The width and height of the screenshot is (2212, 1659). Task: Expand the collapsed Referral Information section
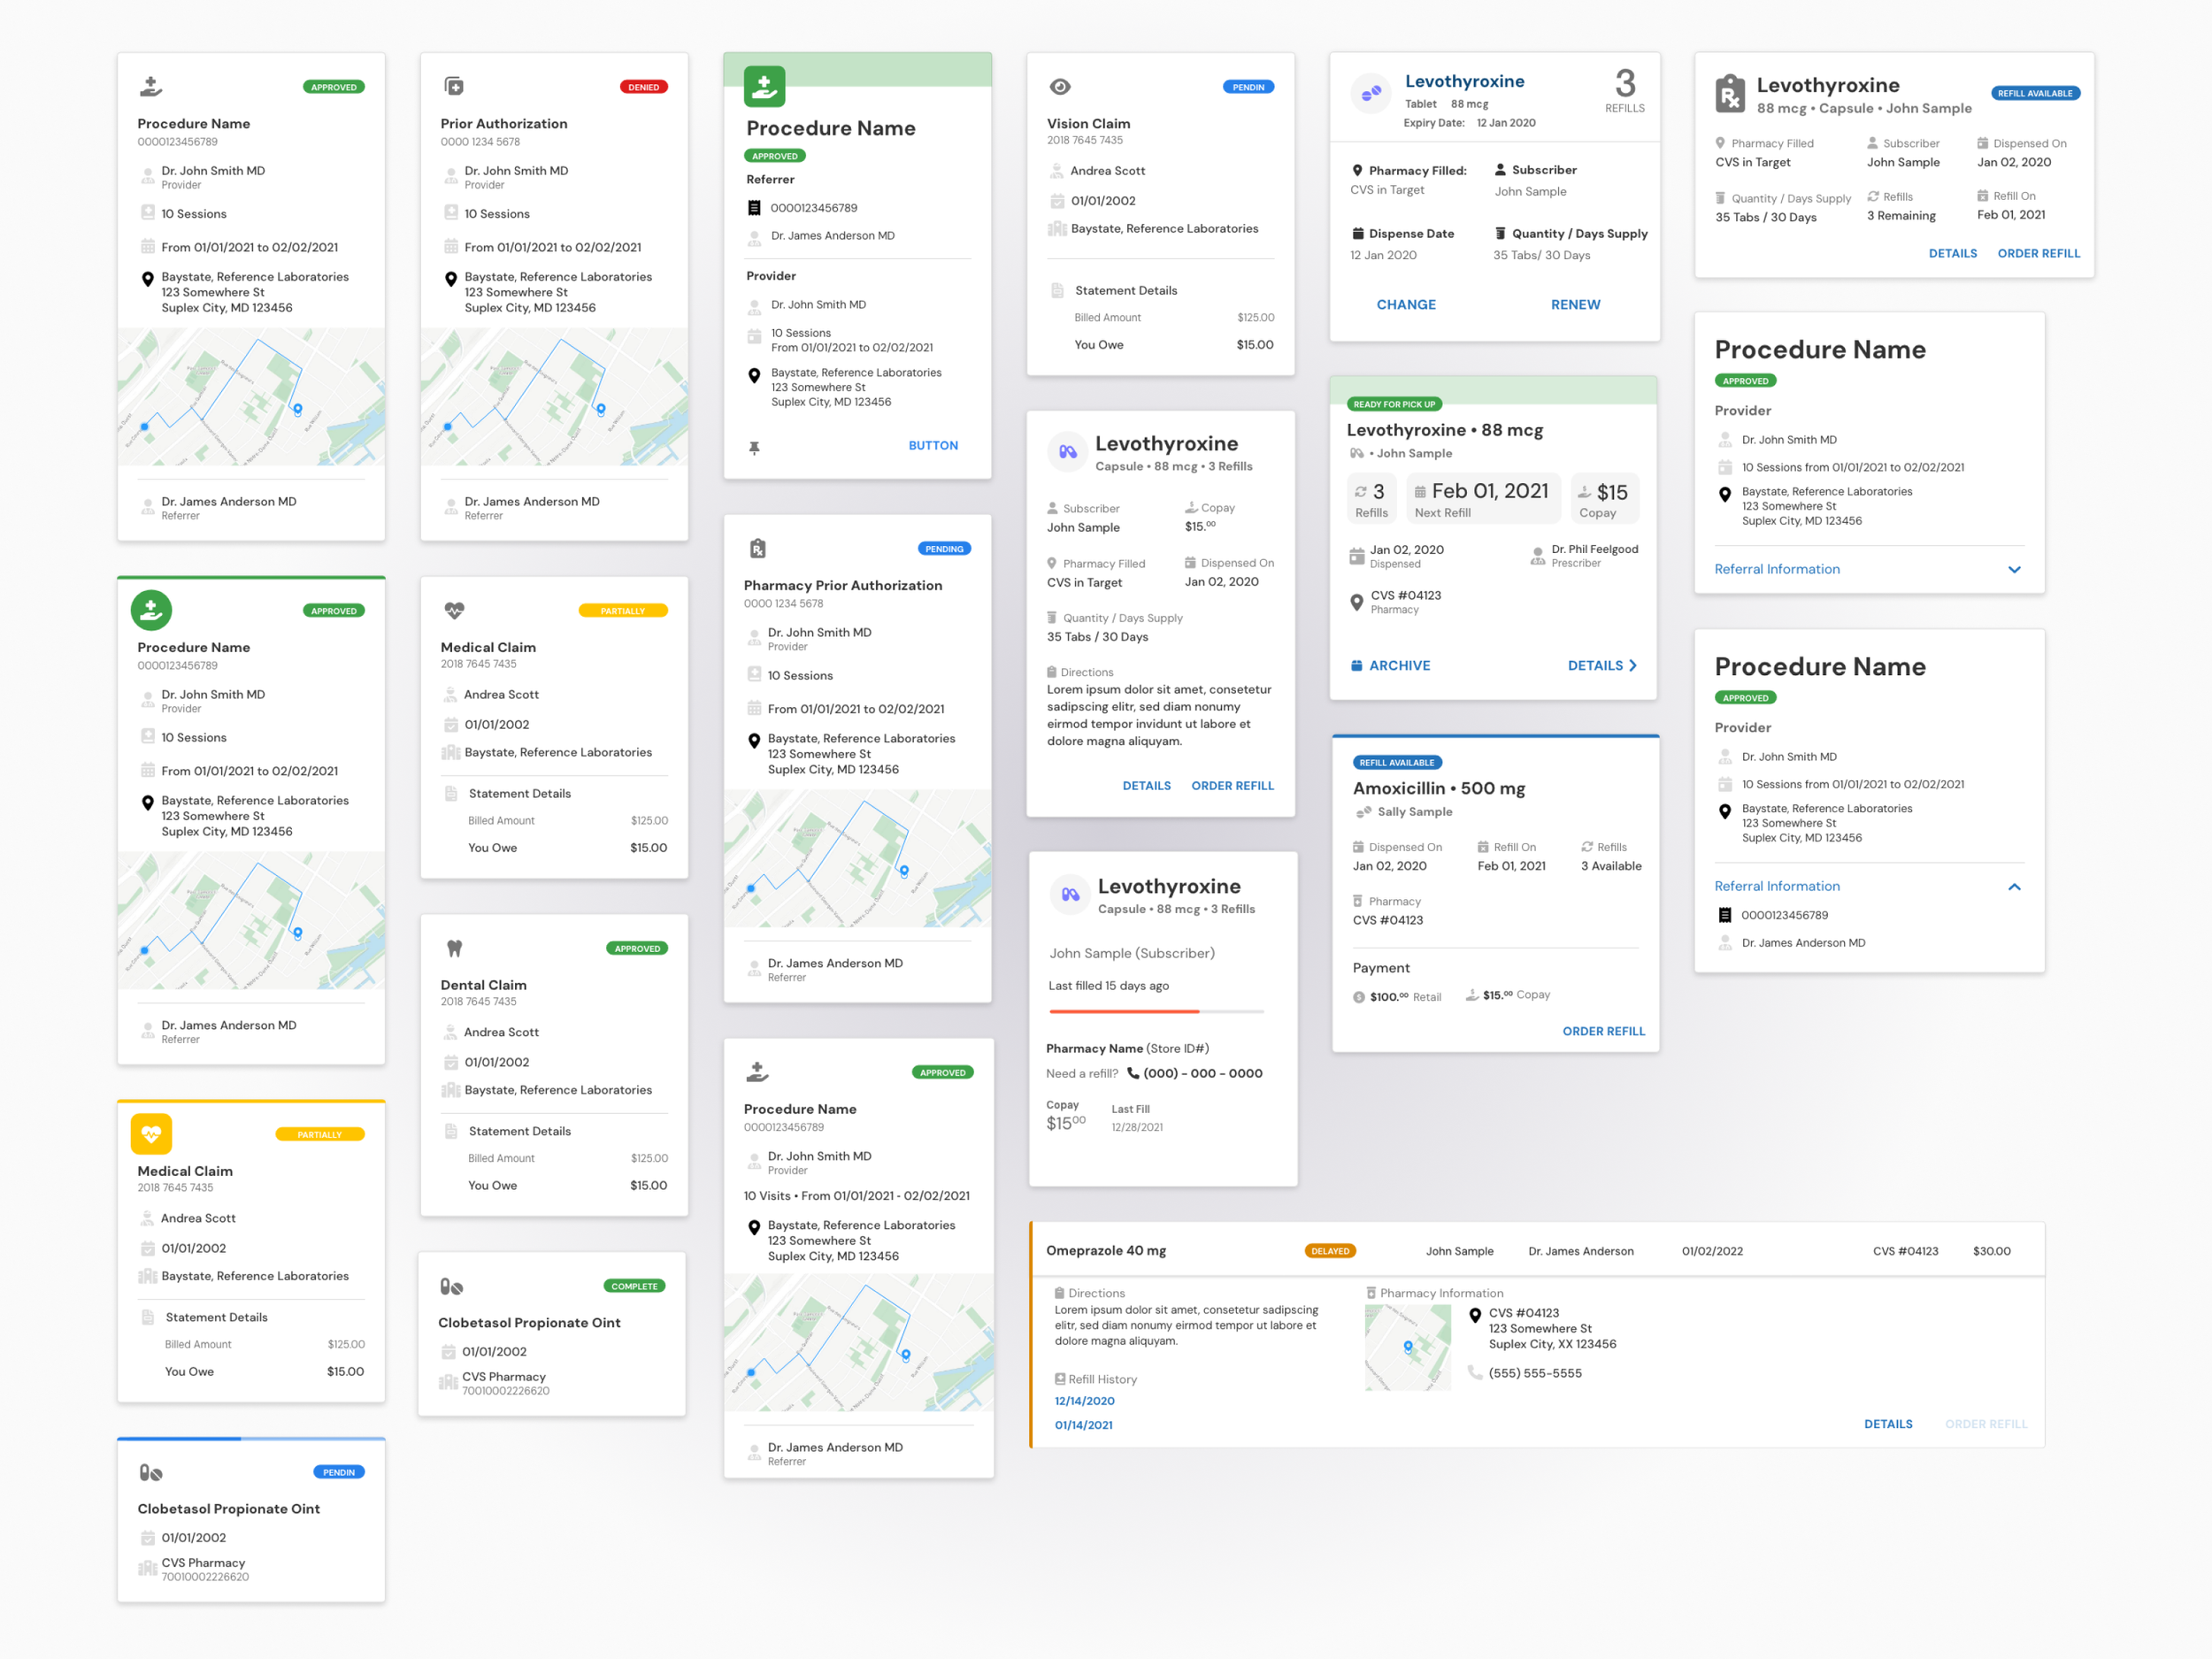(x=2013, y=569)
